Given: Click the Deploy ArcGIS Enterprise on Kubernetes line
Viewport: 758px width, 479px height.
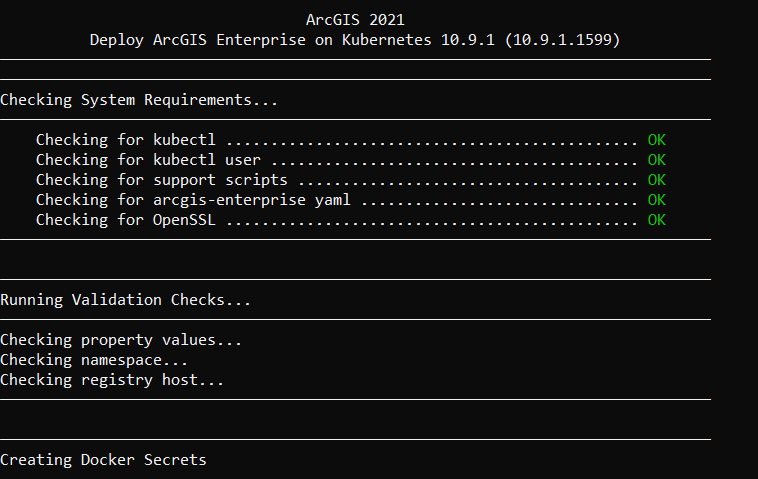Looking at the screenshot, I should (x=355, y=40).
